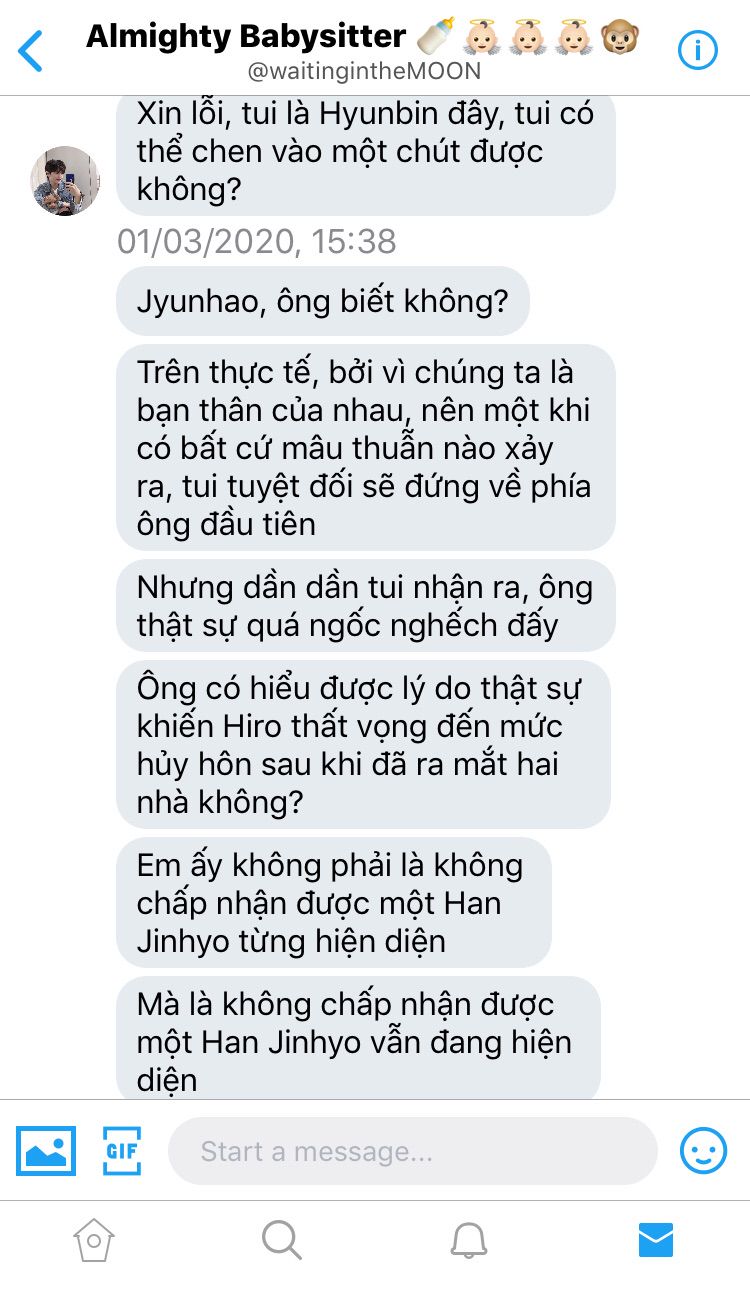Tap the 'Nhưng dần dần tui nhận ra' bubble
This screenshot has width=750, height=1301.
(366, 606)
